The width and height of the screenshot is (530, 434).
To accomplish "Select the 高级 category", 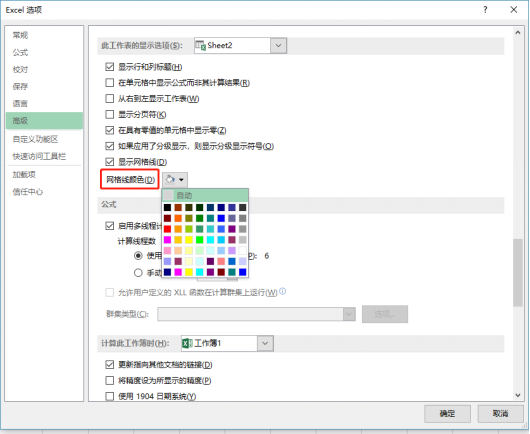I will 44,121.
